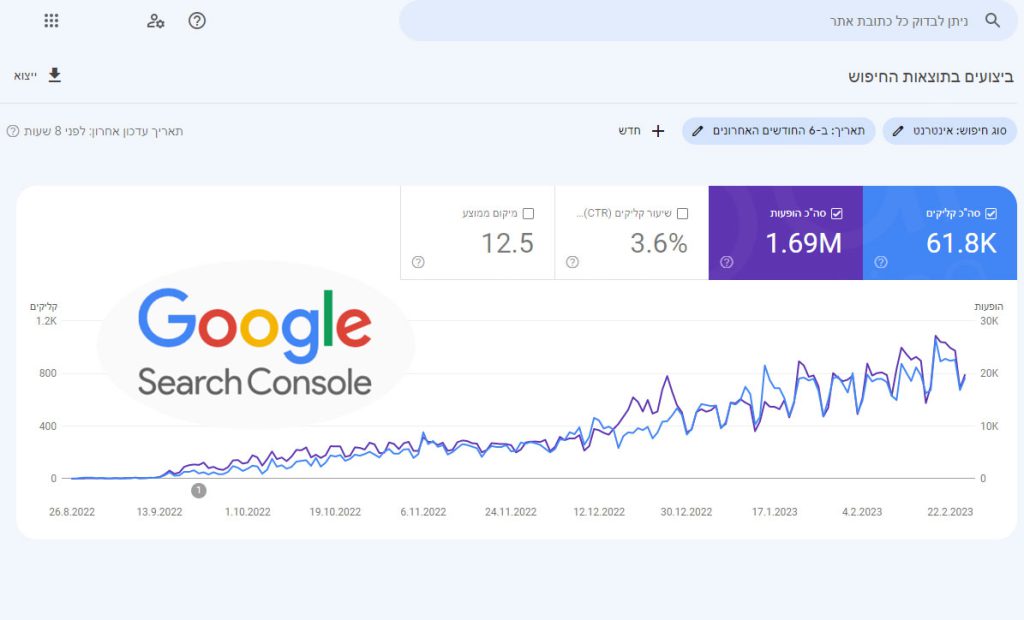Focus the URL inspection search field
1024x620 pixels.
[x=708, y=21]
